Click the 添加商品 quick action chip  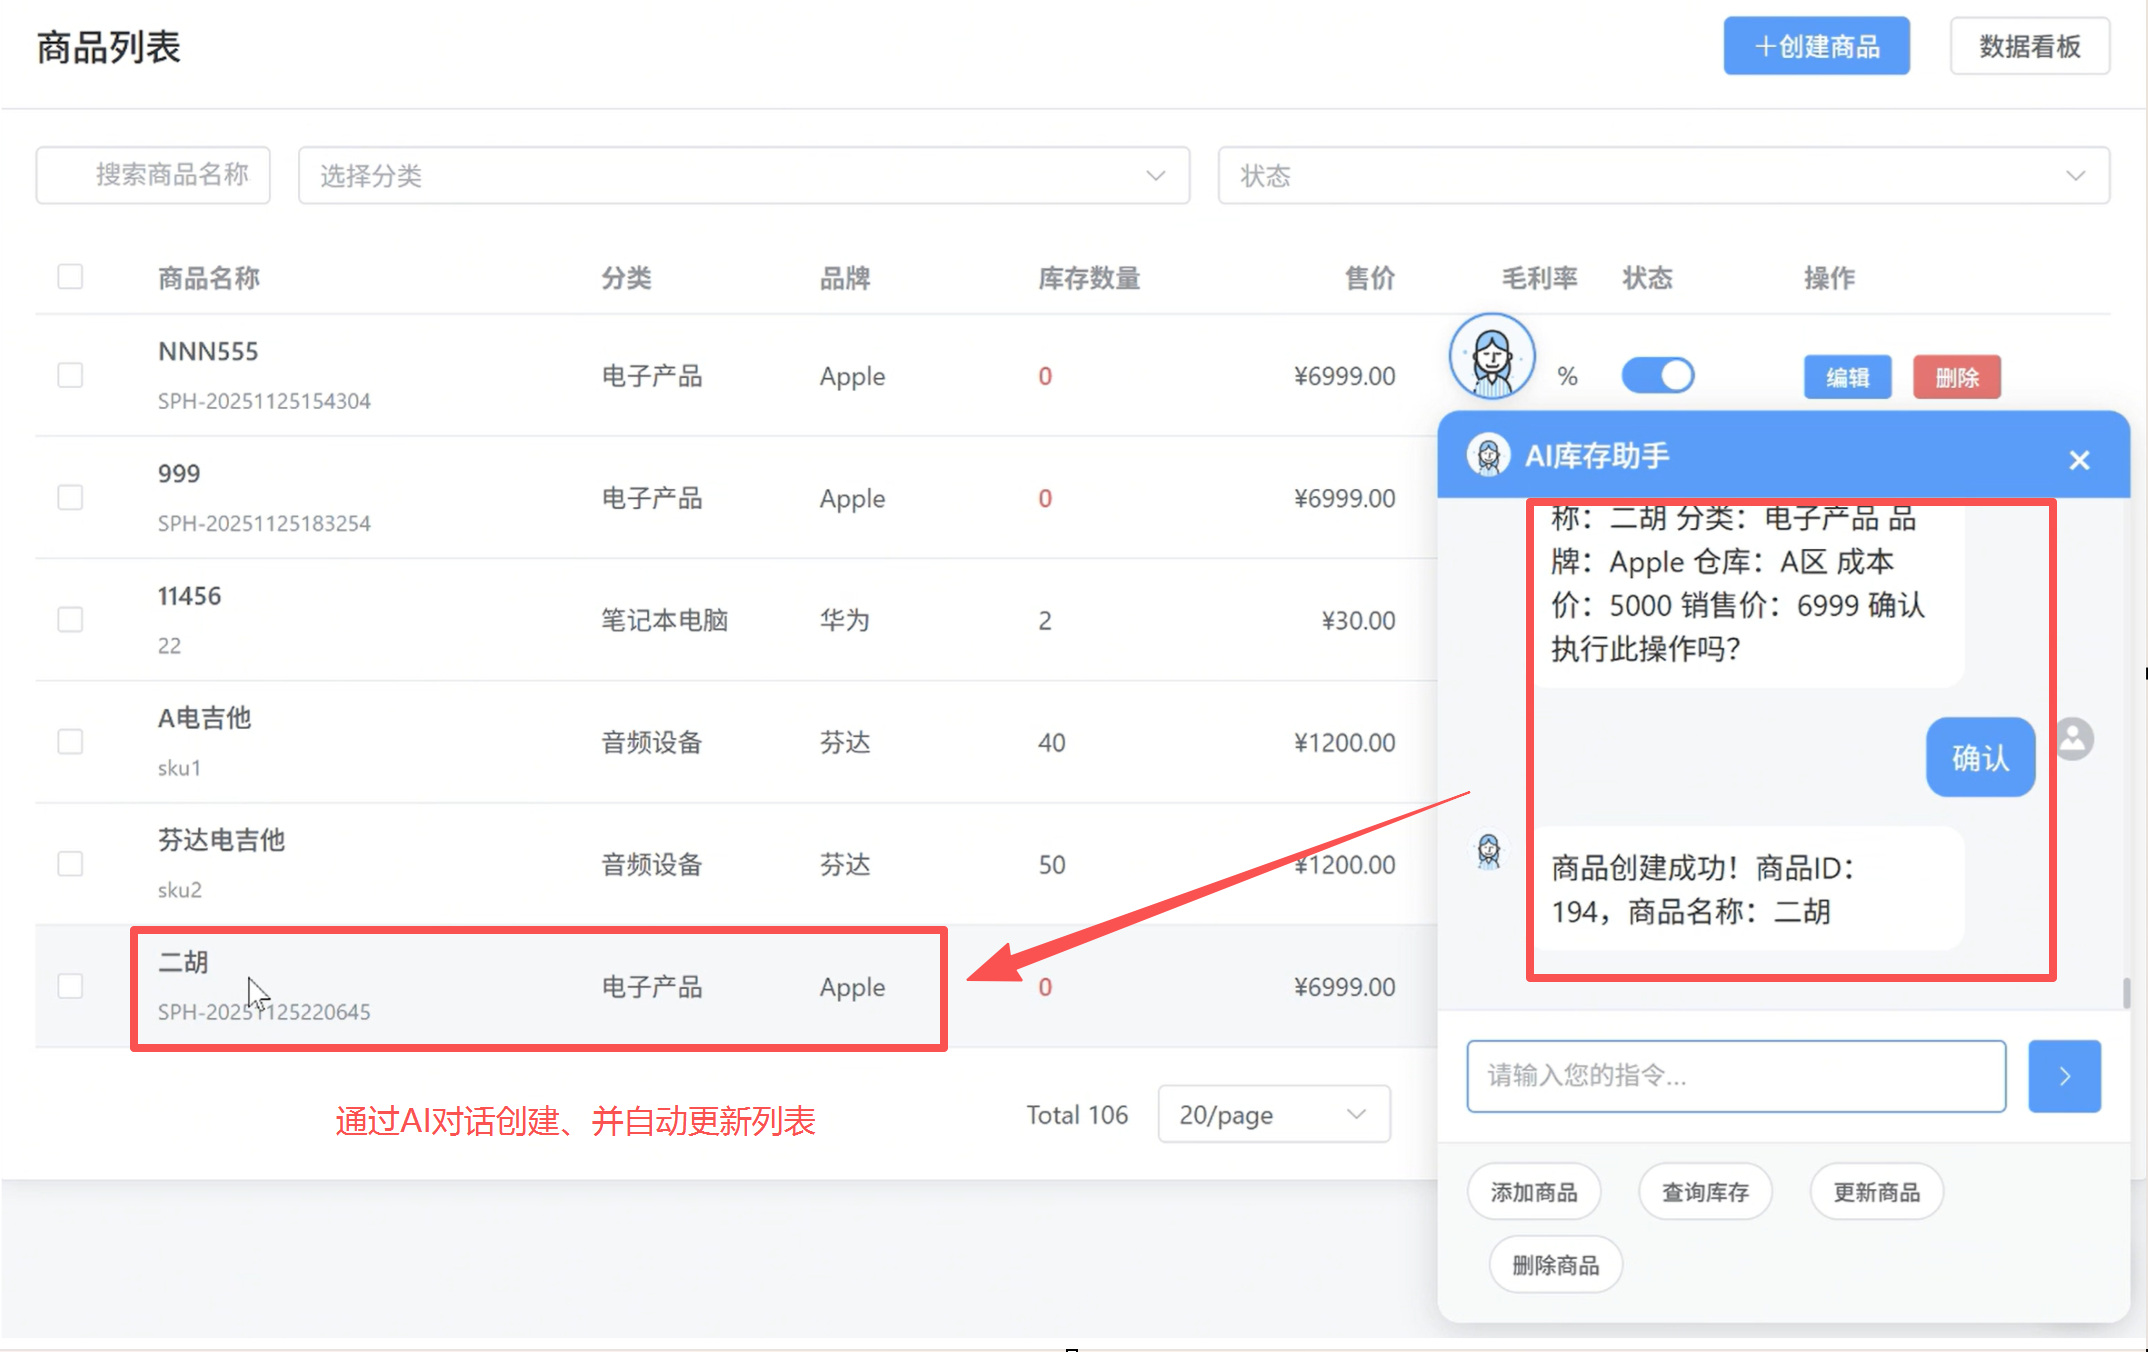[1533, 1191]
